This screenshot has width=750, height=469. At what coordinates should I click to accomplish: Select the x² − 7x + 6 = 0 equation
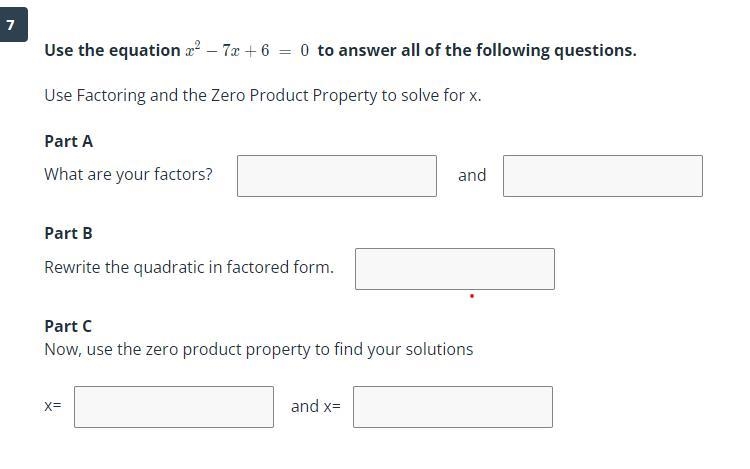click(247, 50)
